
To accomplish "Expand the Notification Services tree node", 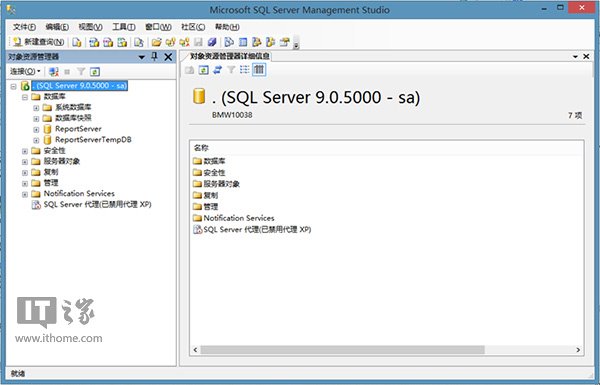I will tap(25, 194).
